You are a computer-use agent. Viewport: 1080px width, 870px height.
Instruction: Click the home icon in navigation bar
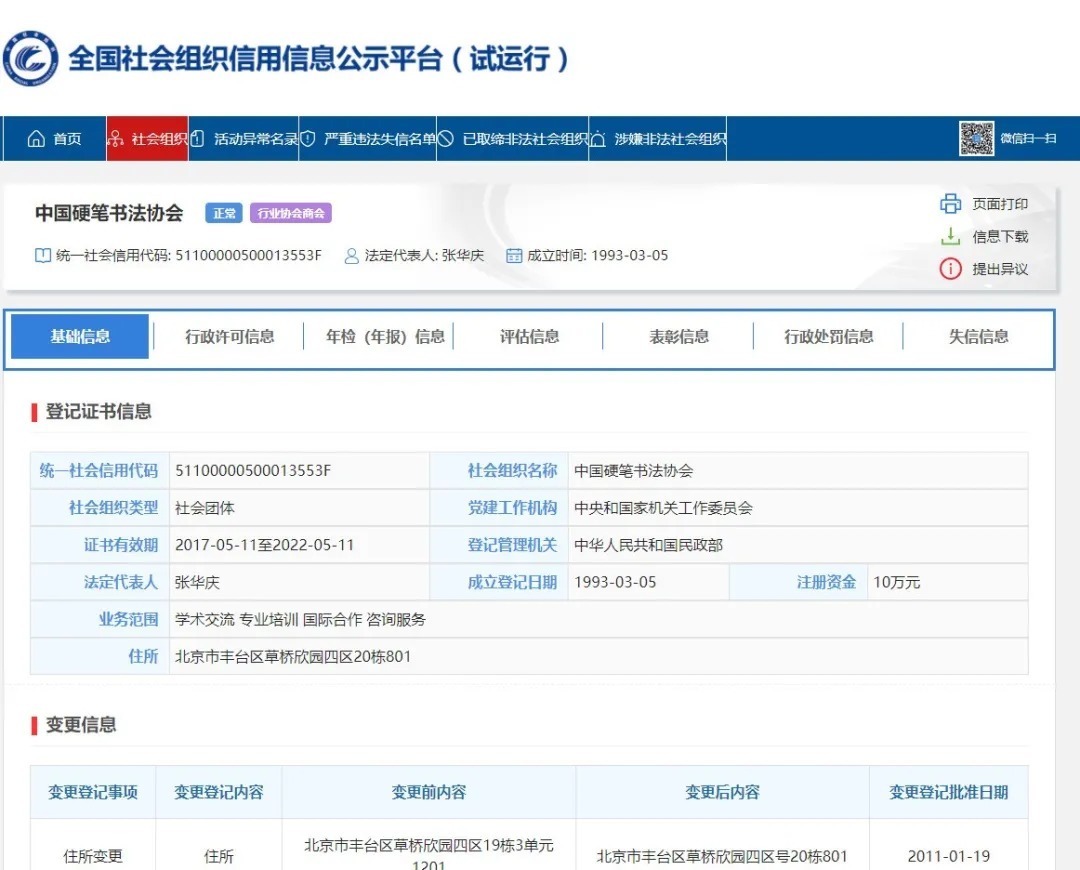click(x=37, y=139)
